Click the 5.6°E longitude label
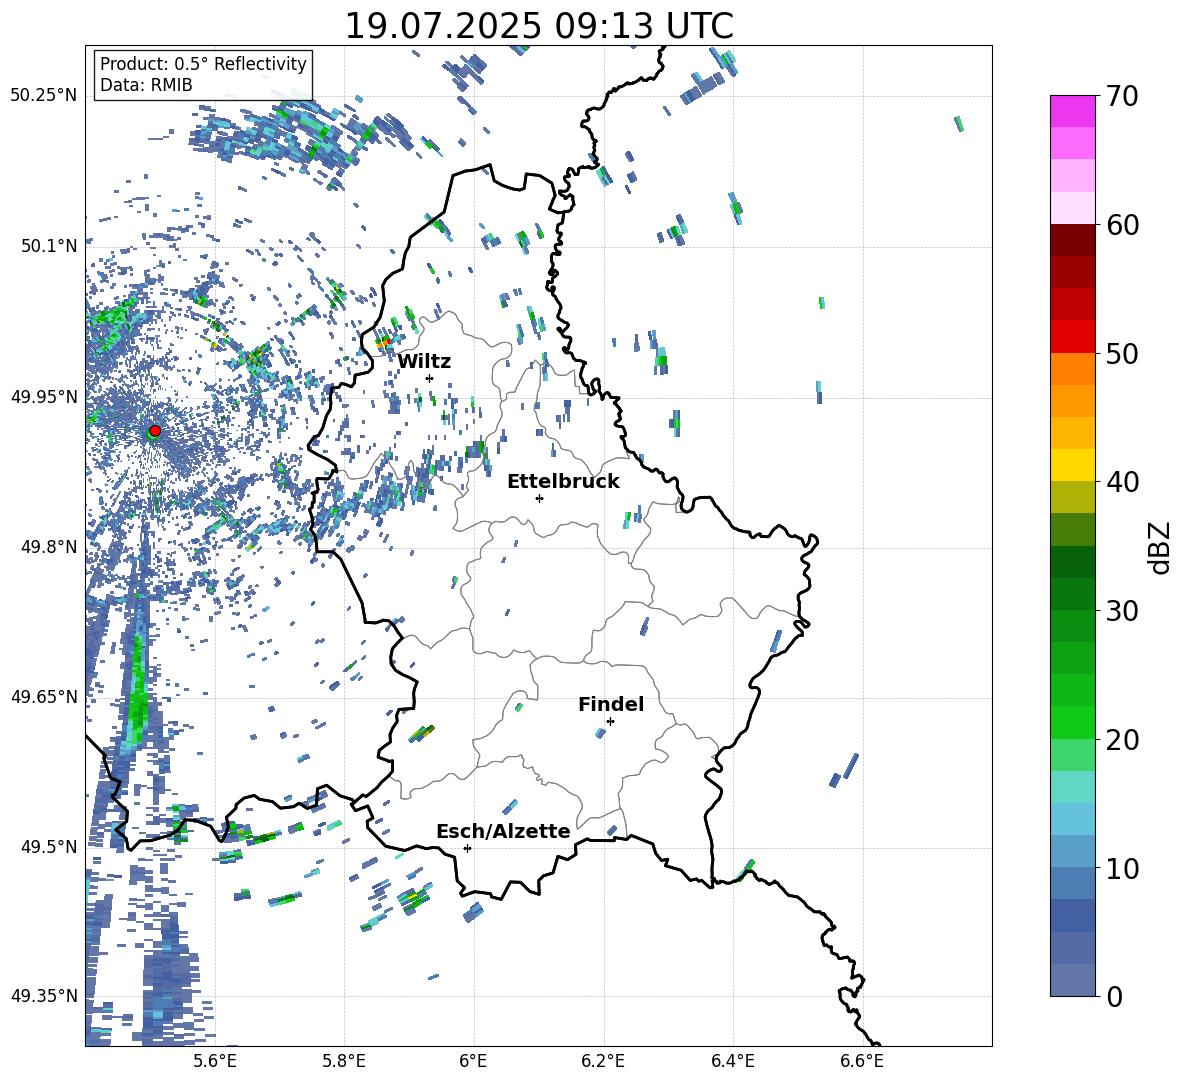 click(x=215, y=1061)
